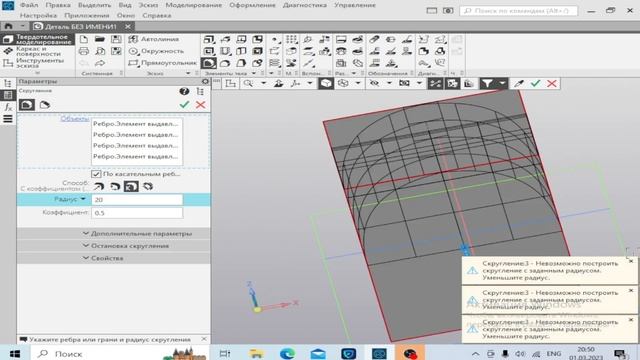The height and width of the screenshot is (360, 640).
Task: Open the home tab icon
Action: 8,26
